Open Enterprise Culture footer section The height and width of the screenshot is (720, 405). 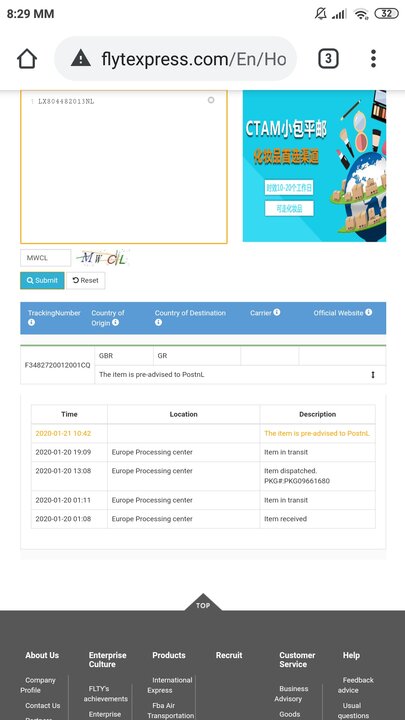[107, 660]
